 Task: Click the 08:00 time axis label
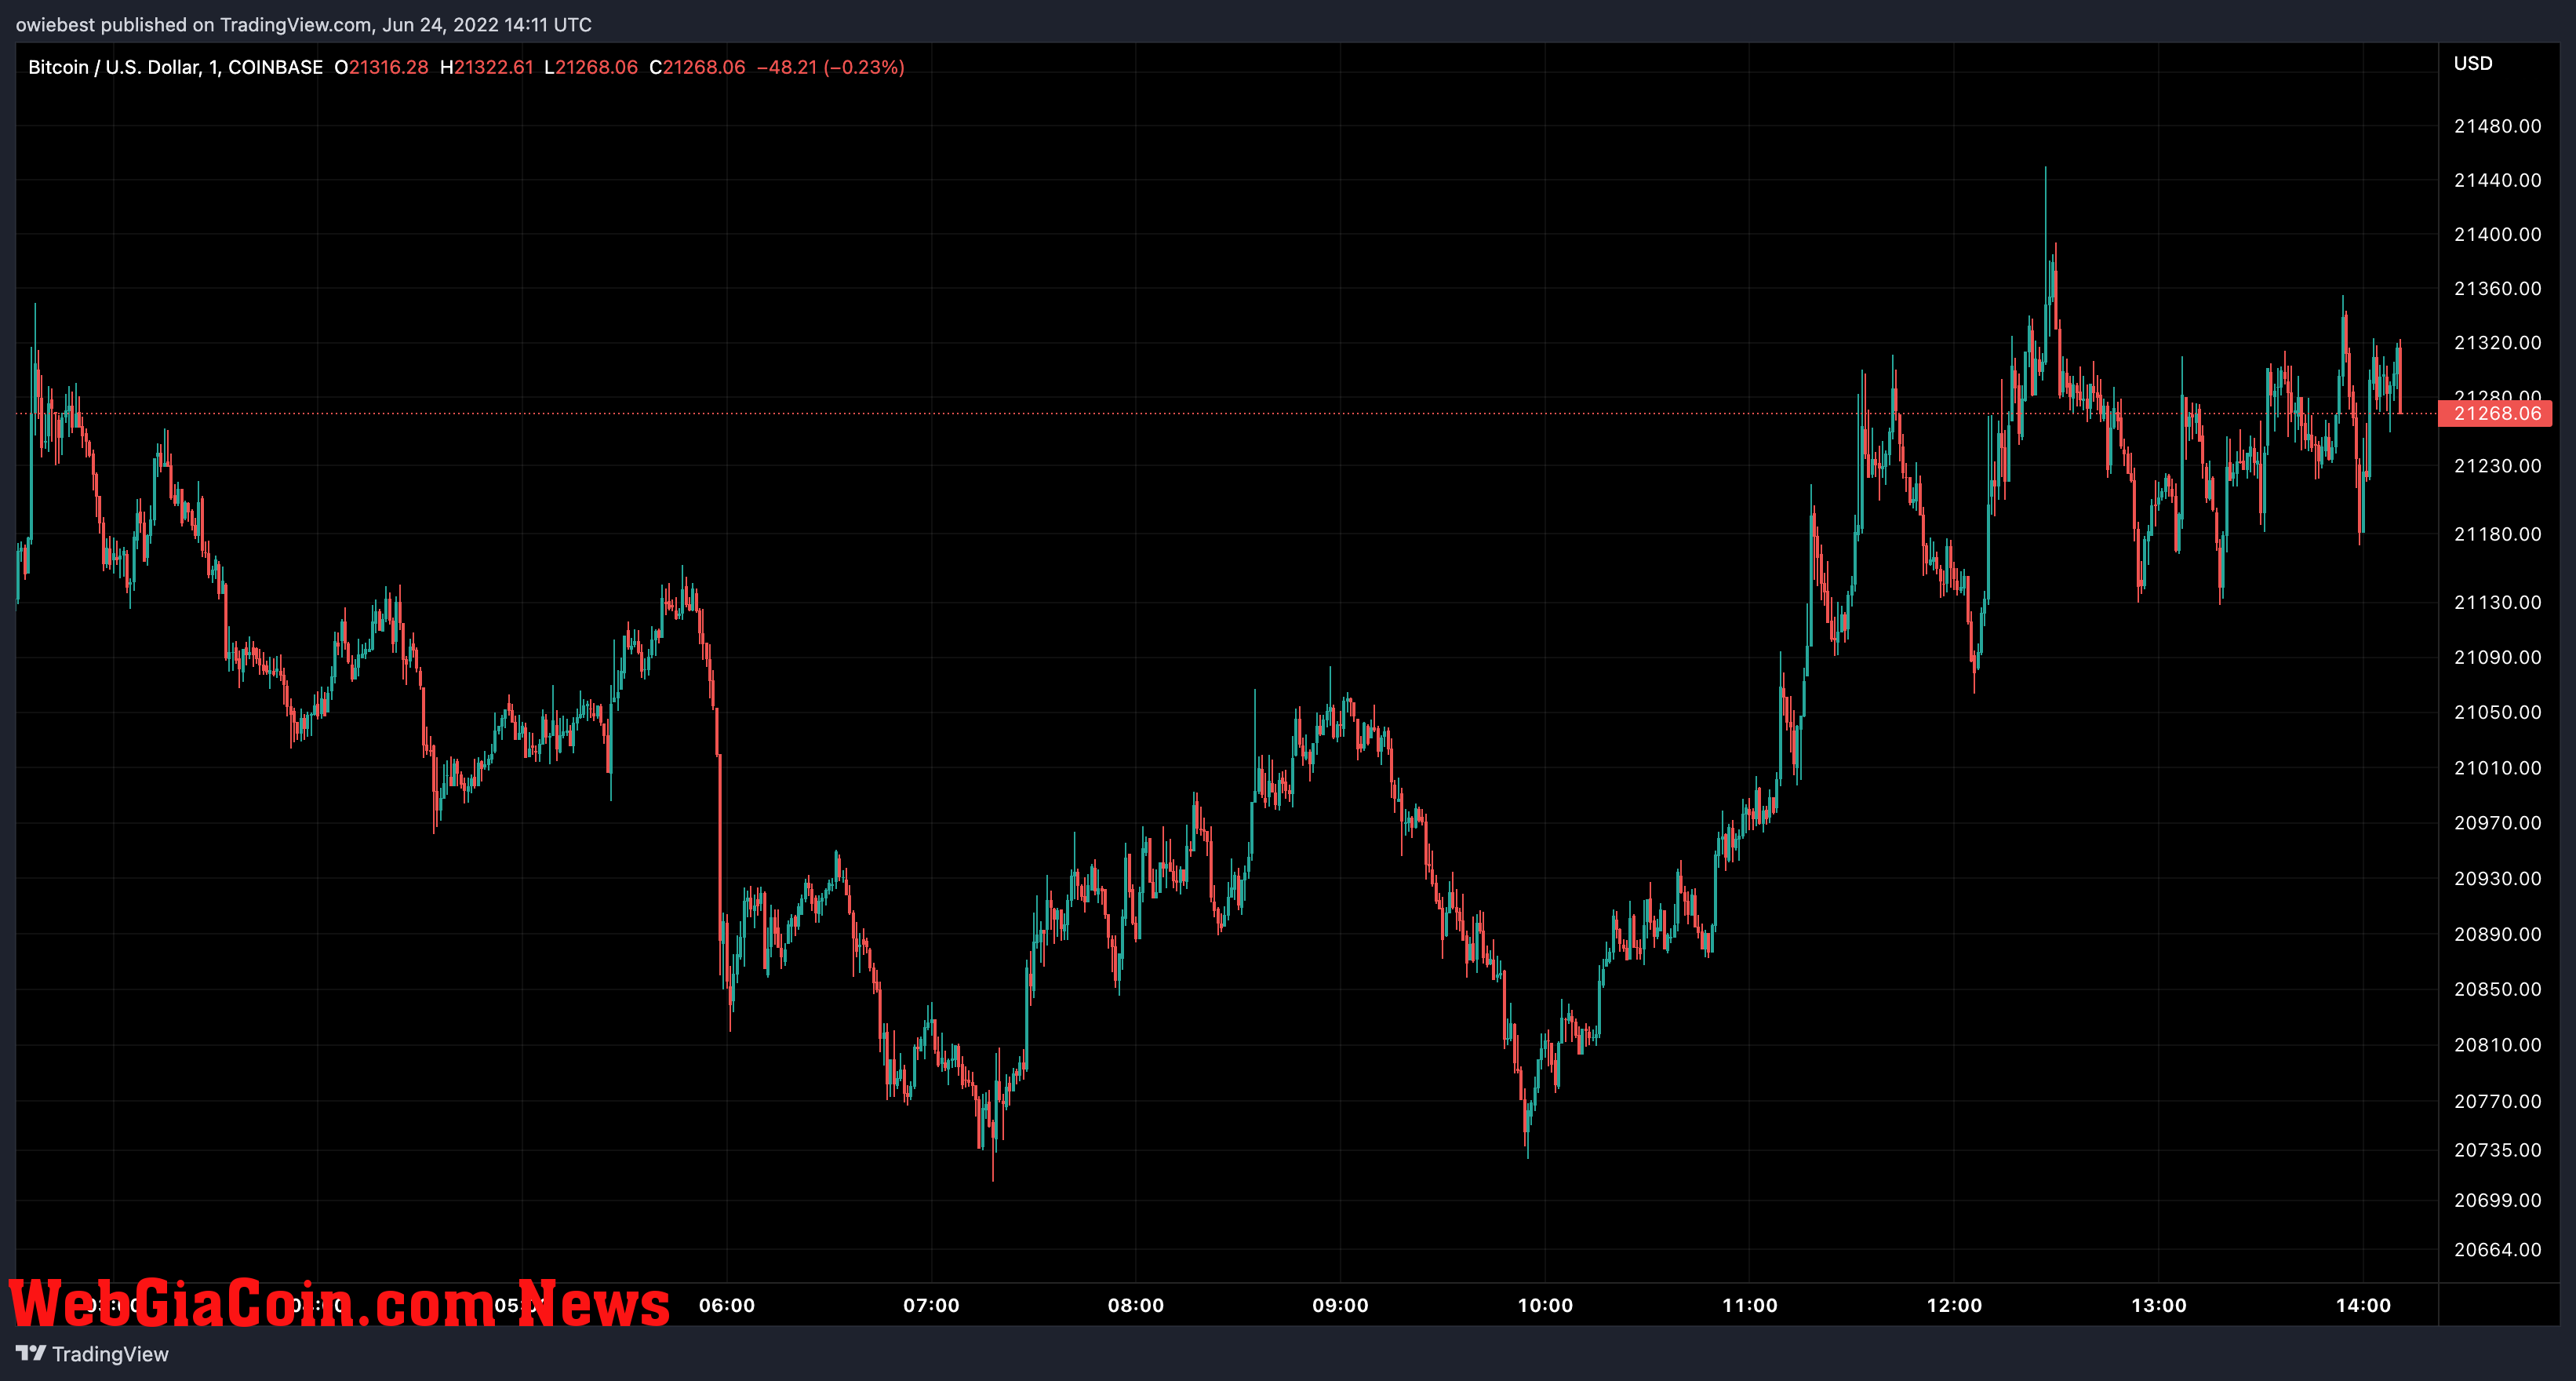click(1136, 1305)
